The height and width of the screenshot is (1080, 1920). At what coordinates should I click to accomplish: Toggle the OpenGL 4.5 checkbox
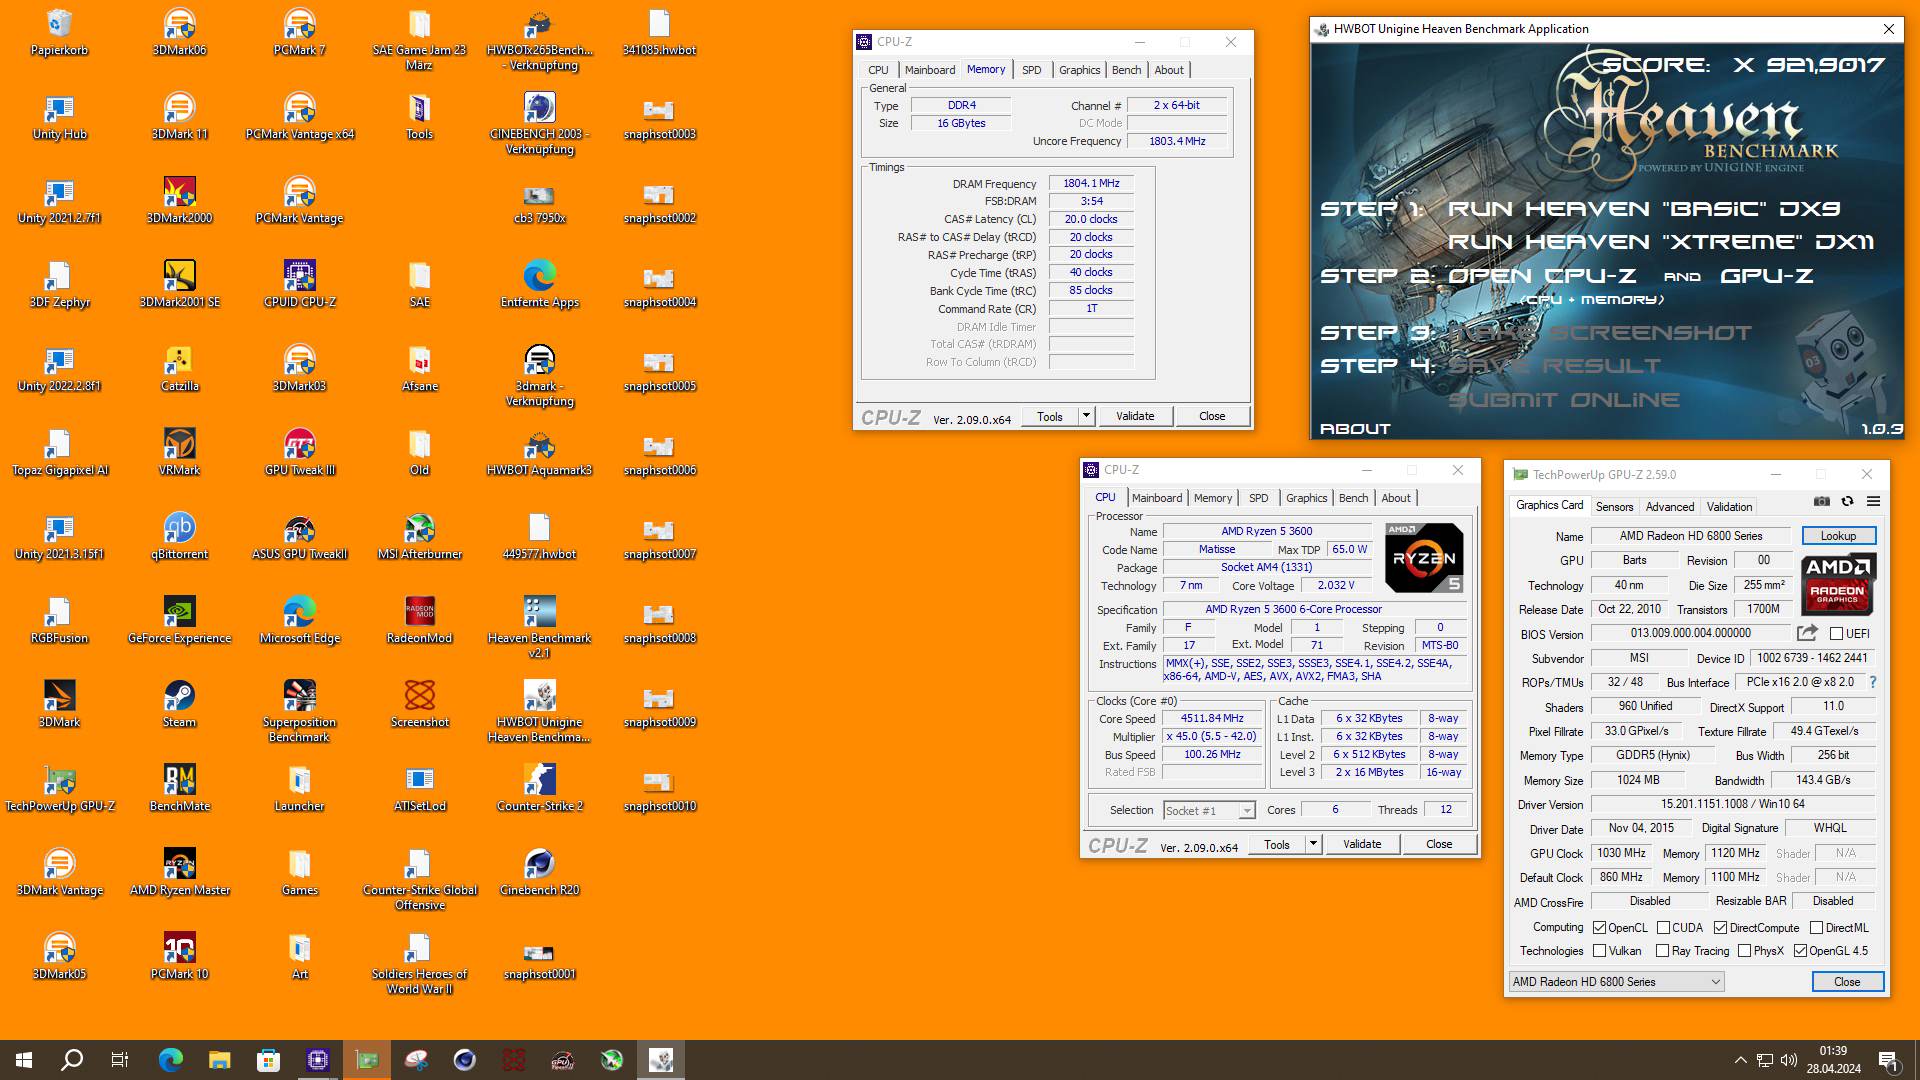pos(1800,951)
